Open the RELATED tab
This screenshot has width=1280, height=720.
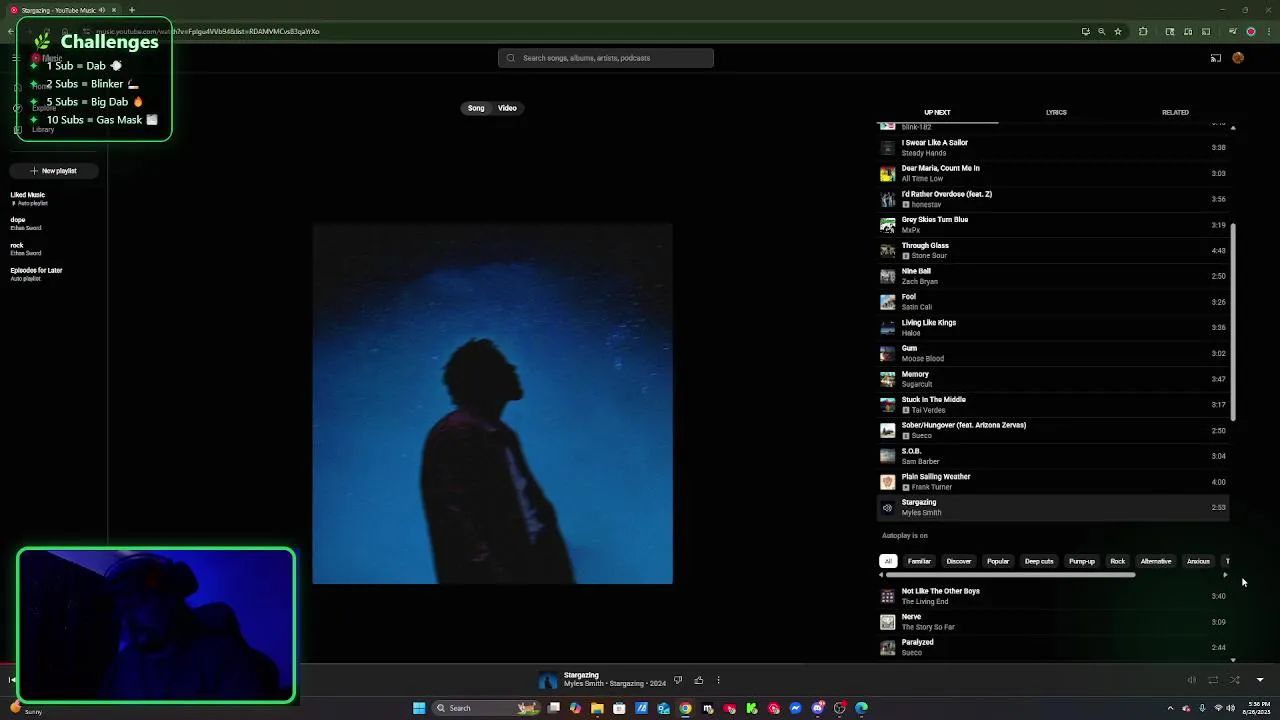pos(1175,112)
